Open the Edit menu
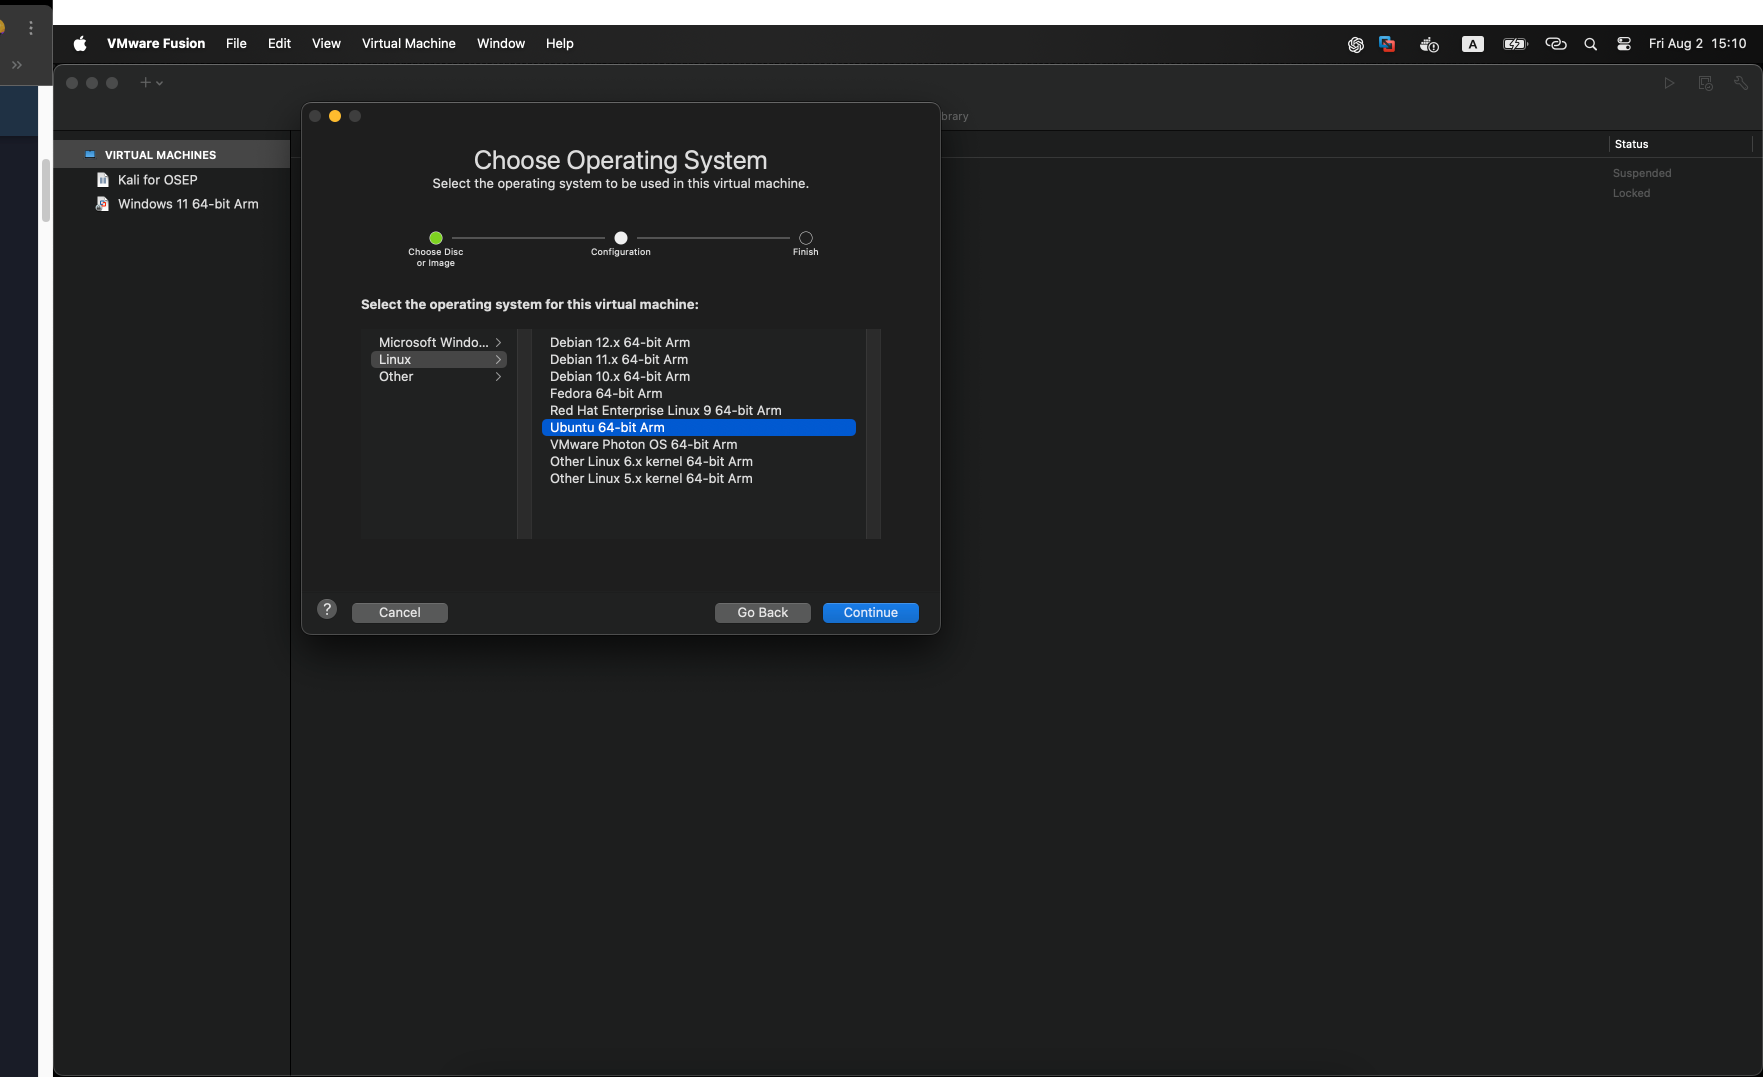This screenshot has height=1077, width=1763. tap(279, 44)
